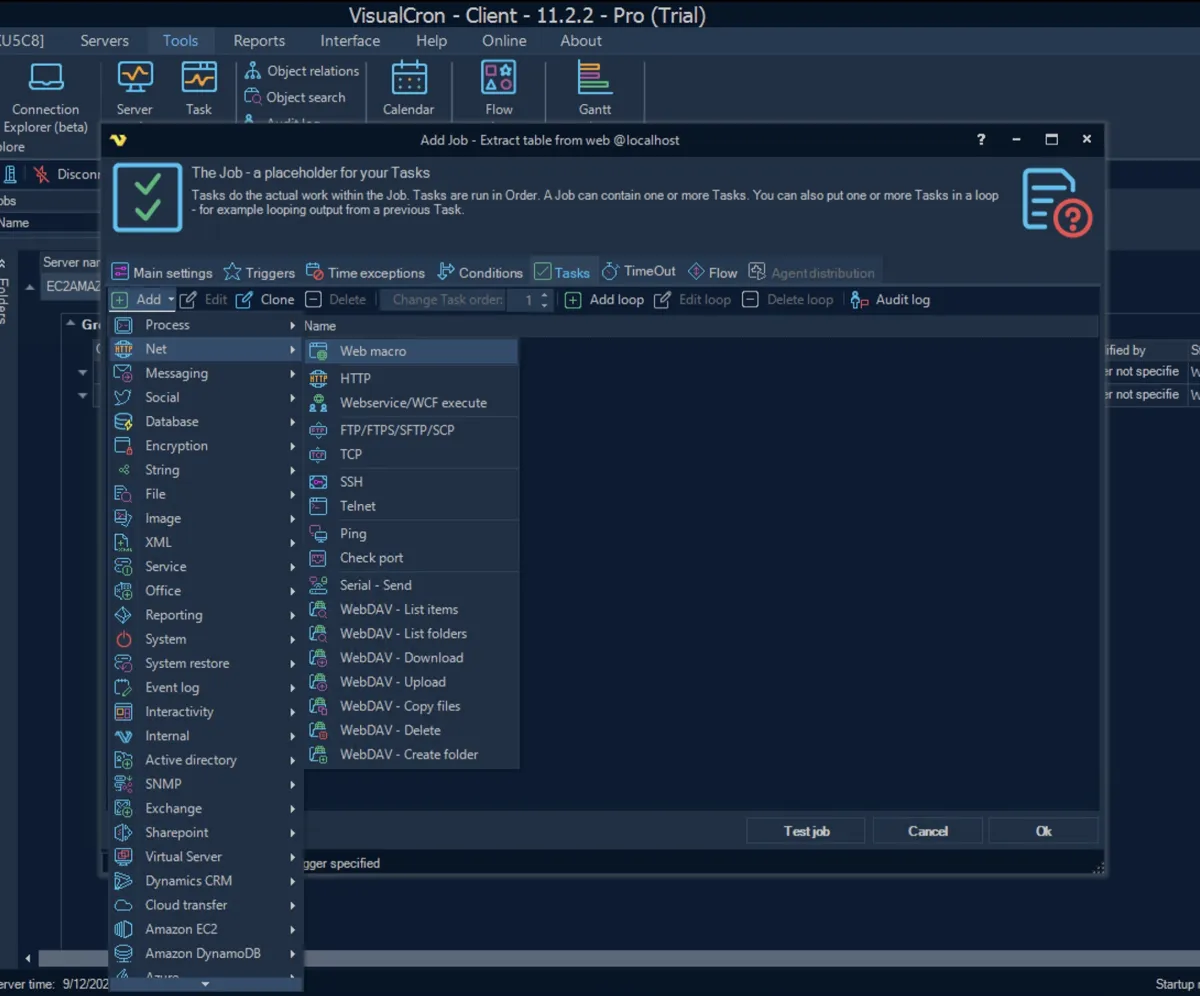This screenshot has height=996, width=1200.
Task: Choose HTTP task in Net submenu
Action: pyautogui.click(x=413, y=378)
